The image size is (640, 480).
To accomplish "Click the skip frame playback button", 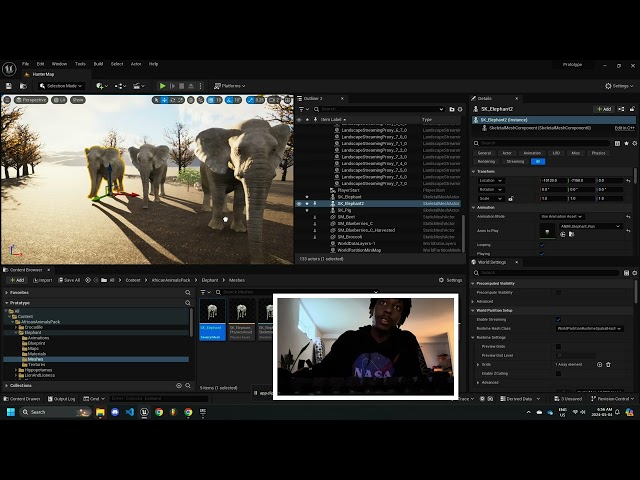I will tap(172, 86).
